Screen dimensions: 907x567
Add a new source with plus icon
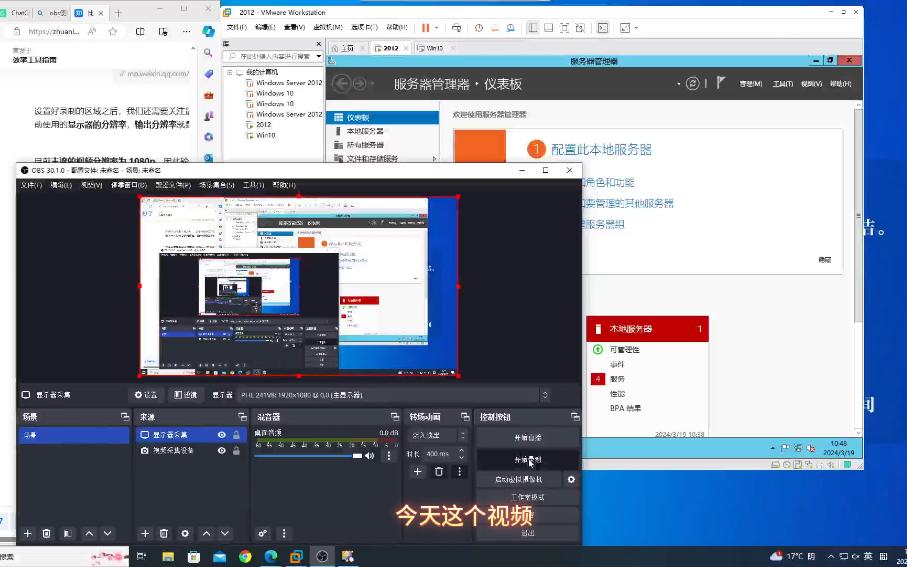coord(145,533)
